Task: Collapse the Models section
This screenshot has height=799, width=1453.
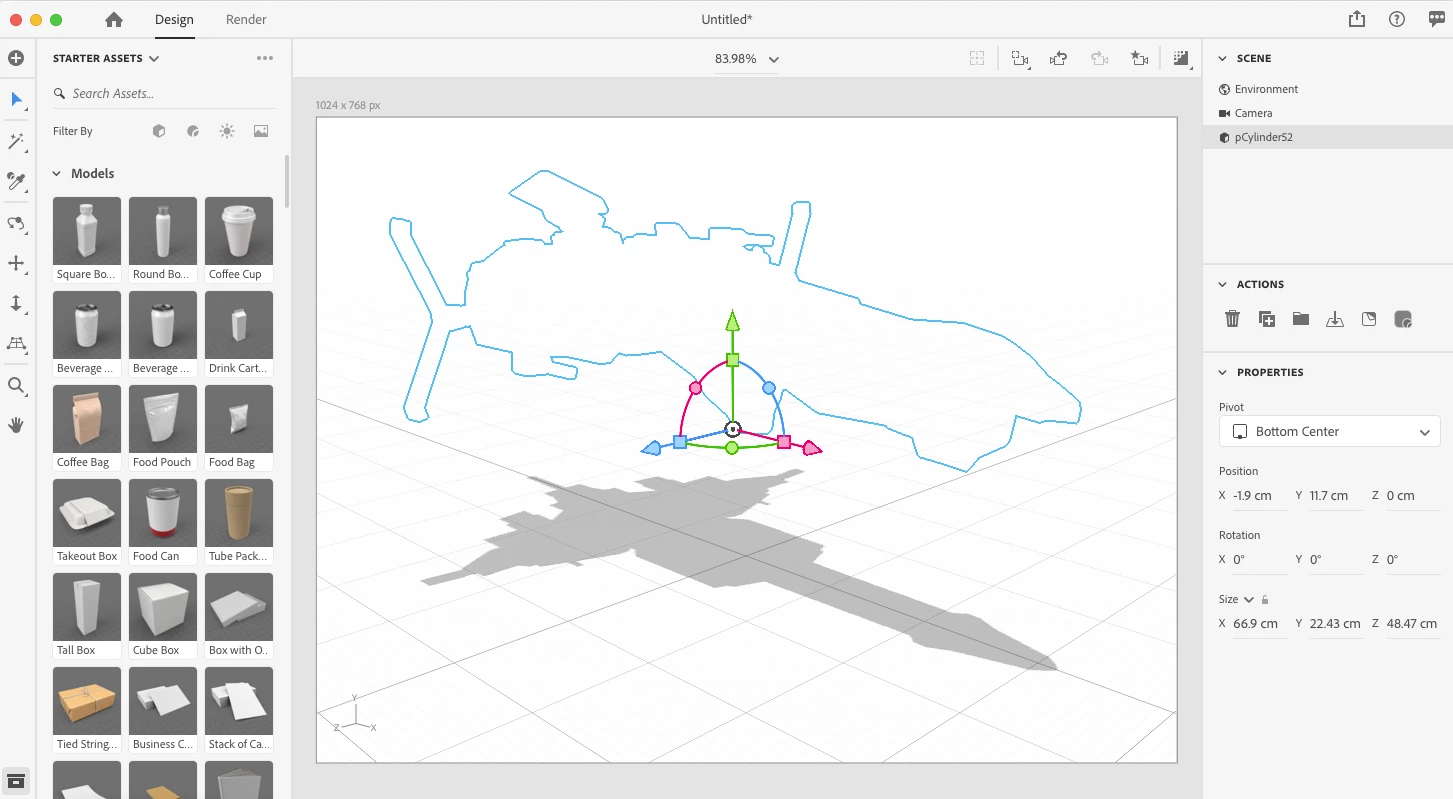Action: (x=57, y=173)
